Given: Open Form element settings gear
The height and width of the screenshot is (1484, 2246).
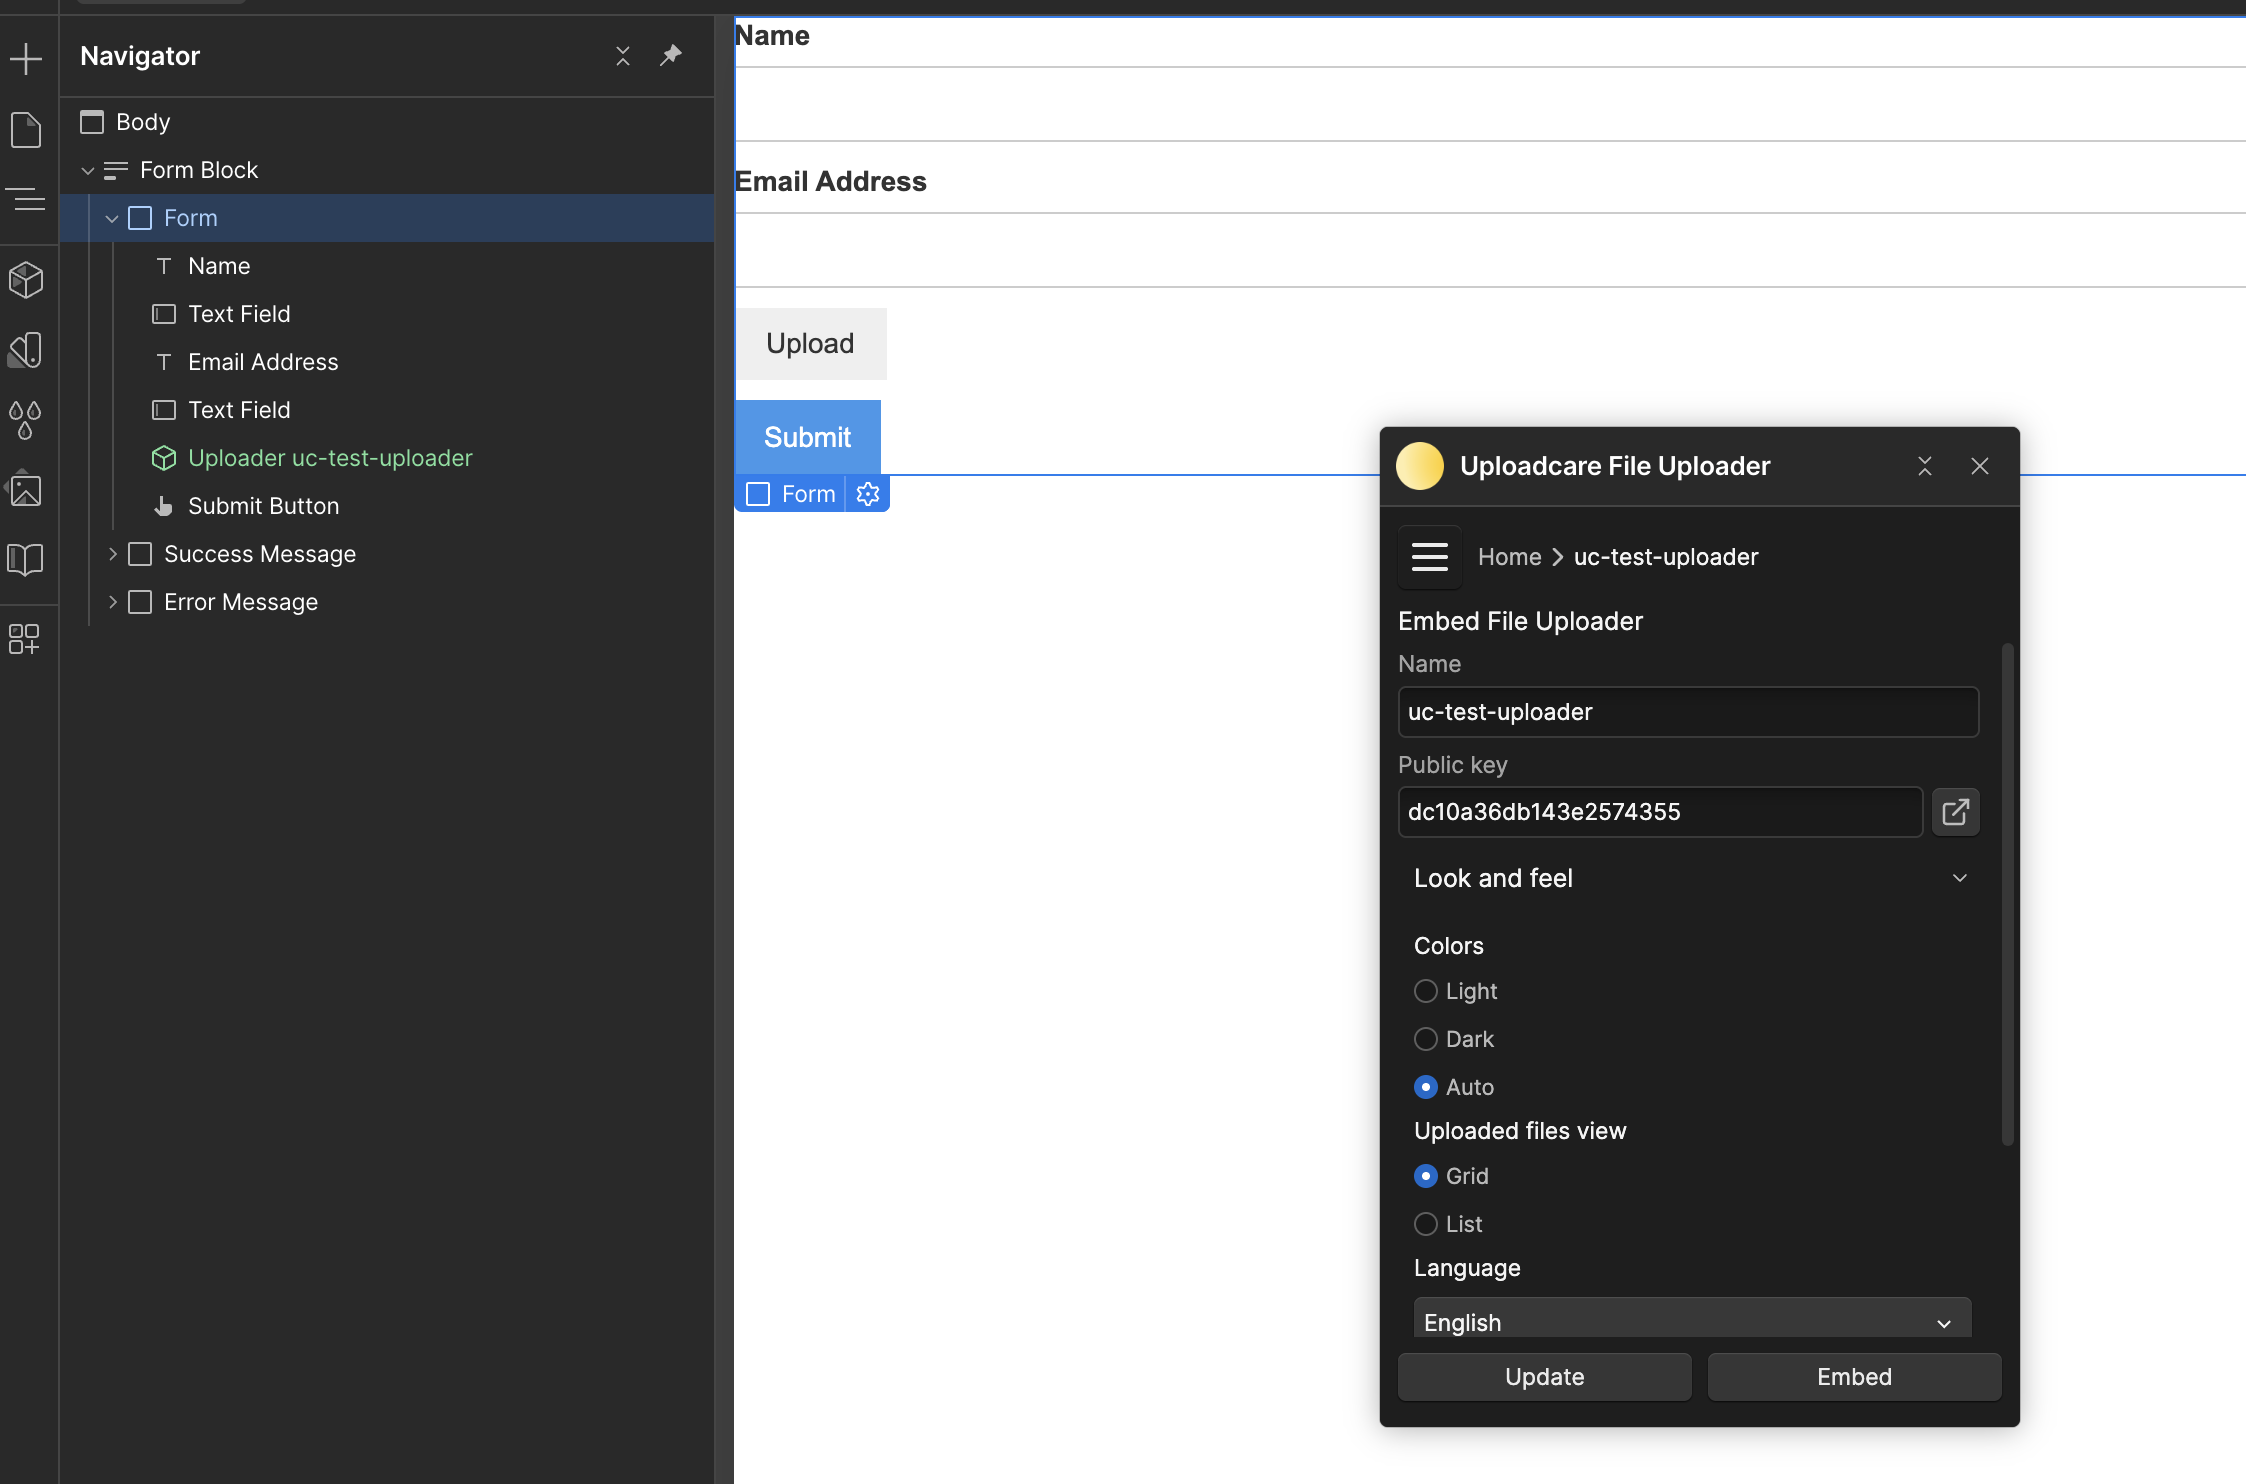Looking at the screenshot, I should tap(867, 493).
